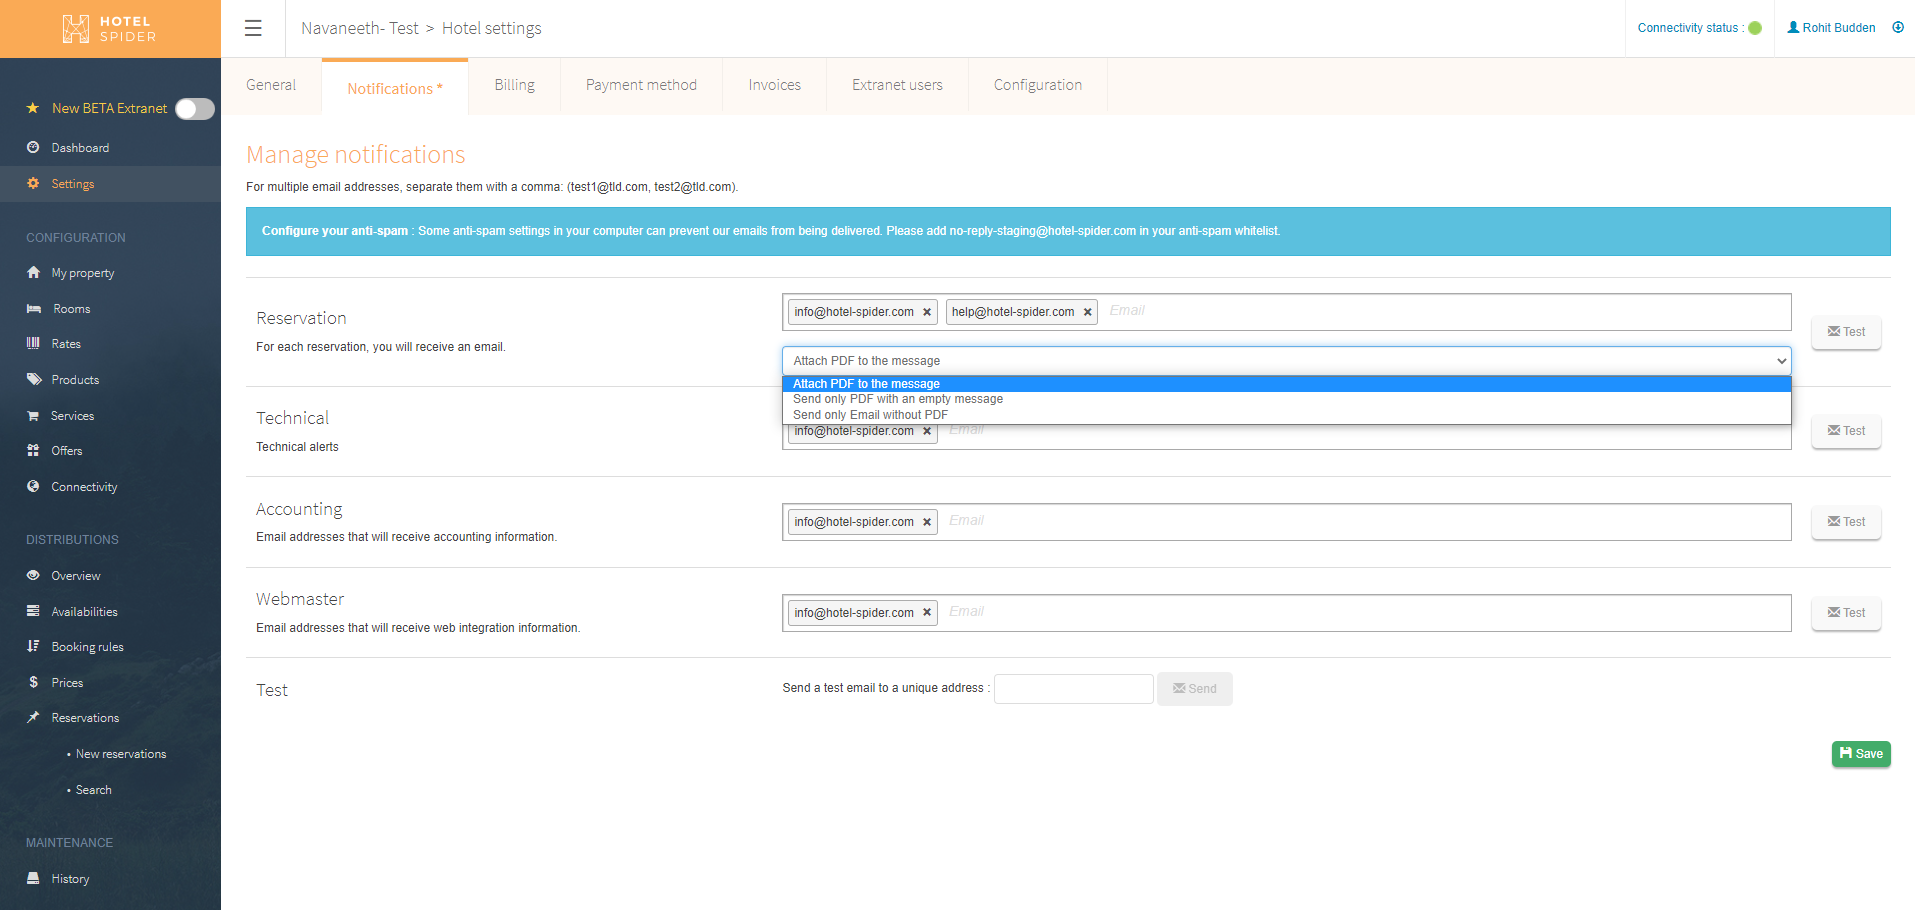
Task: Save the notification settings
Action: (1860, 753)
